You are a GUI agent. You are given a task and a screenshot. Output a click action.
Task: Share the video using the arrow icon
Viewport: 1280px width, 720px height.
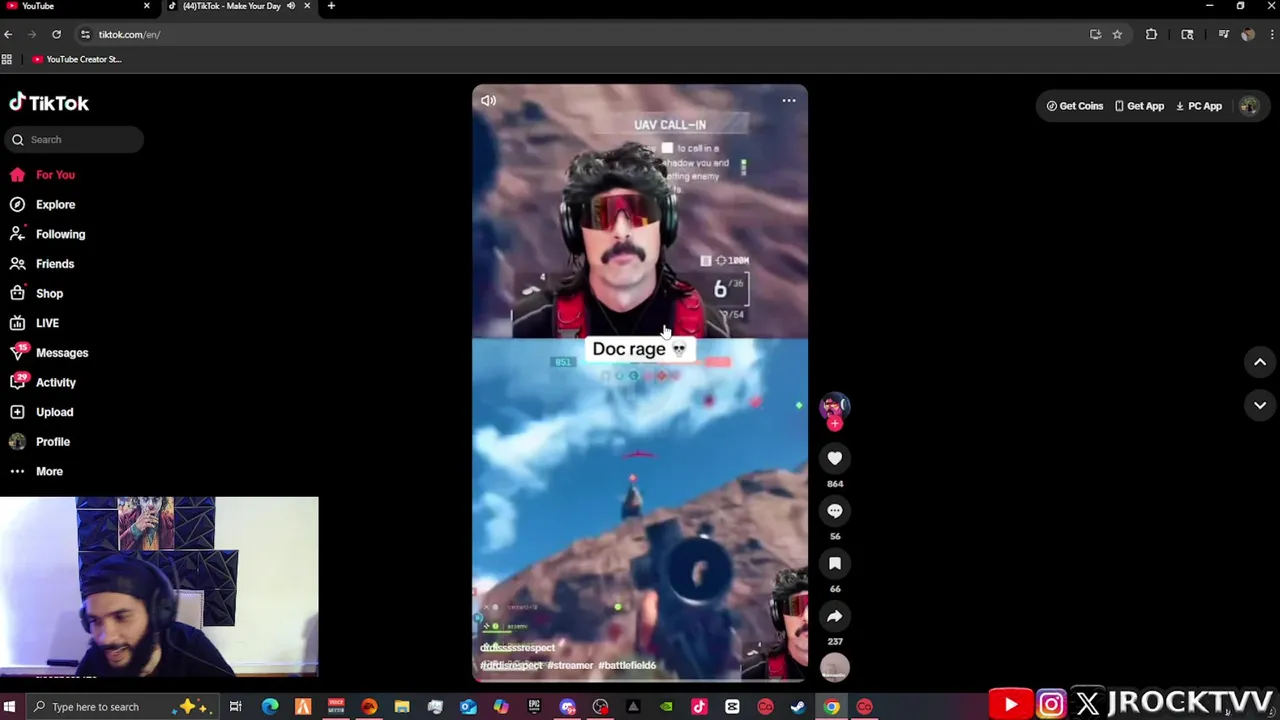(835, 616)
